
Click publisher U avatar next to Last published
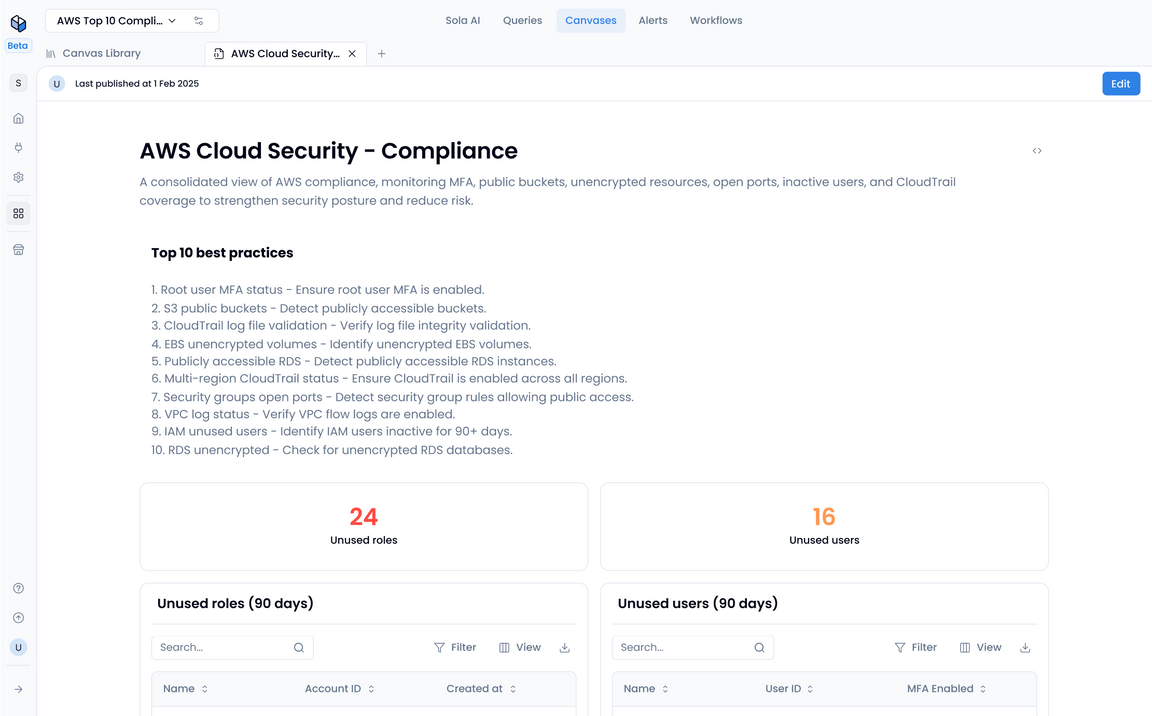[x=57, y=84]
